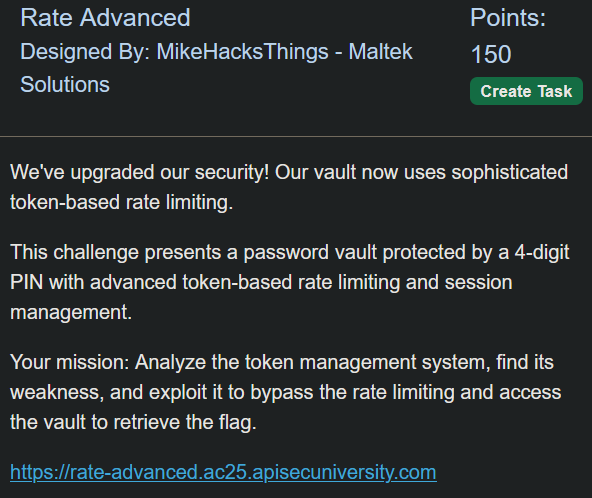This screenshot has height=498, width=592.
Task: Click the word Solutions under the designer name
Action: [65, 84]
